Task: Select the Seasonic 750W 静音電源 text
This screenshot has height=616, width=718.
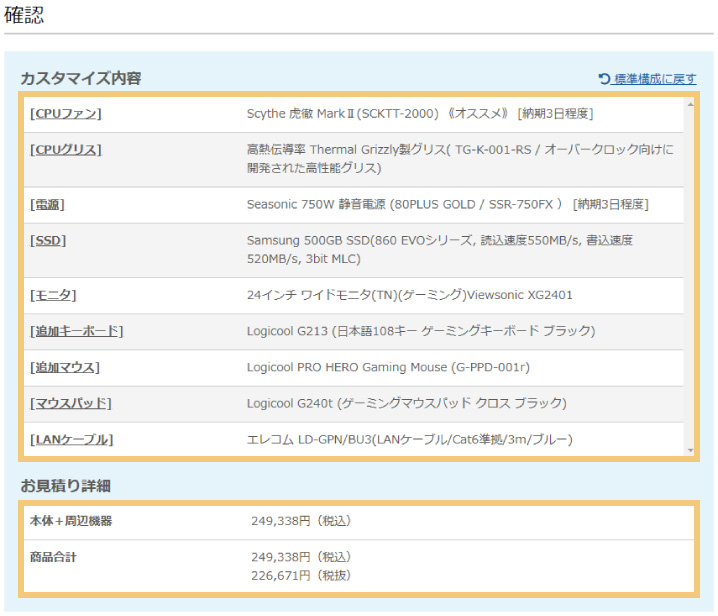Action: click(448, 204)
